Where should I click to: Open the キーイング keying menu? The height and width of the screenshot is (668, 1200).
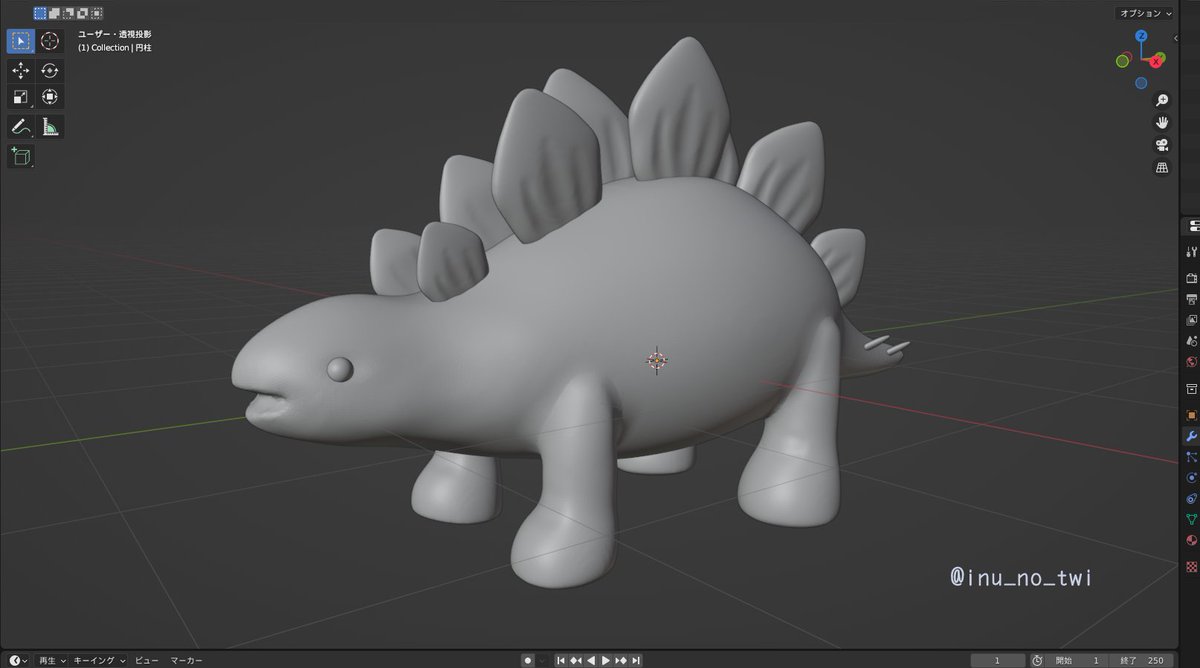click(x=100, y=660)
